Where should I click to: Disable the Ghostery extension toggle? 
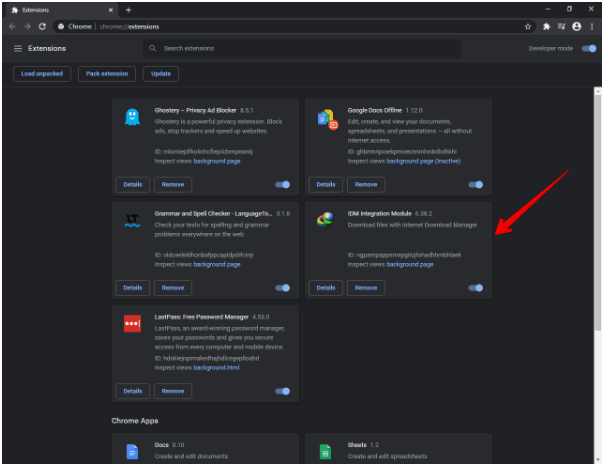(282, 184)
